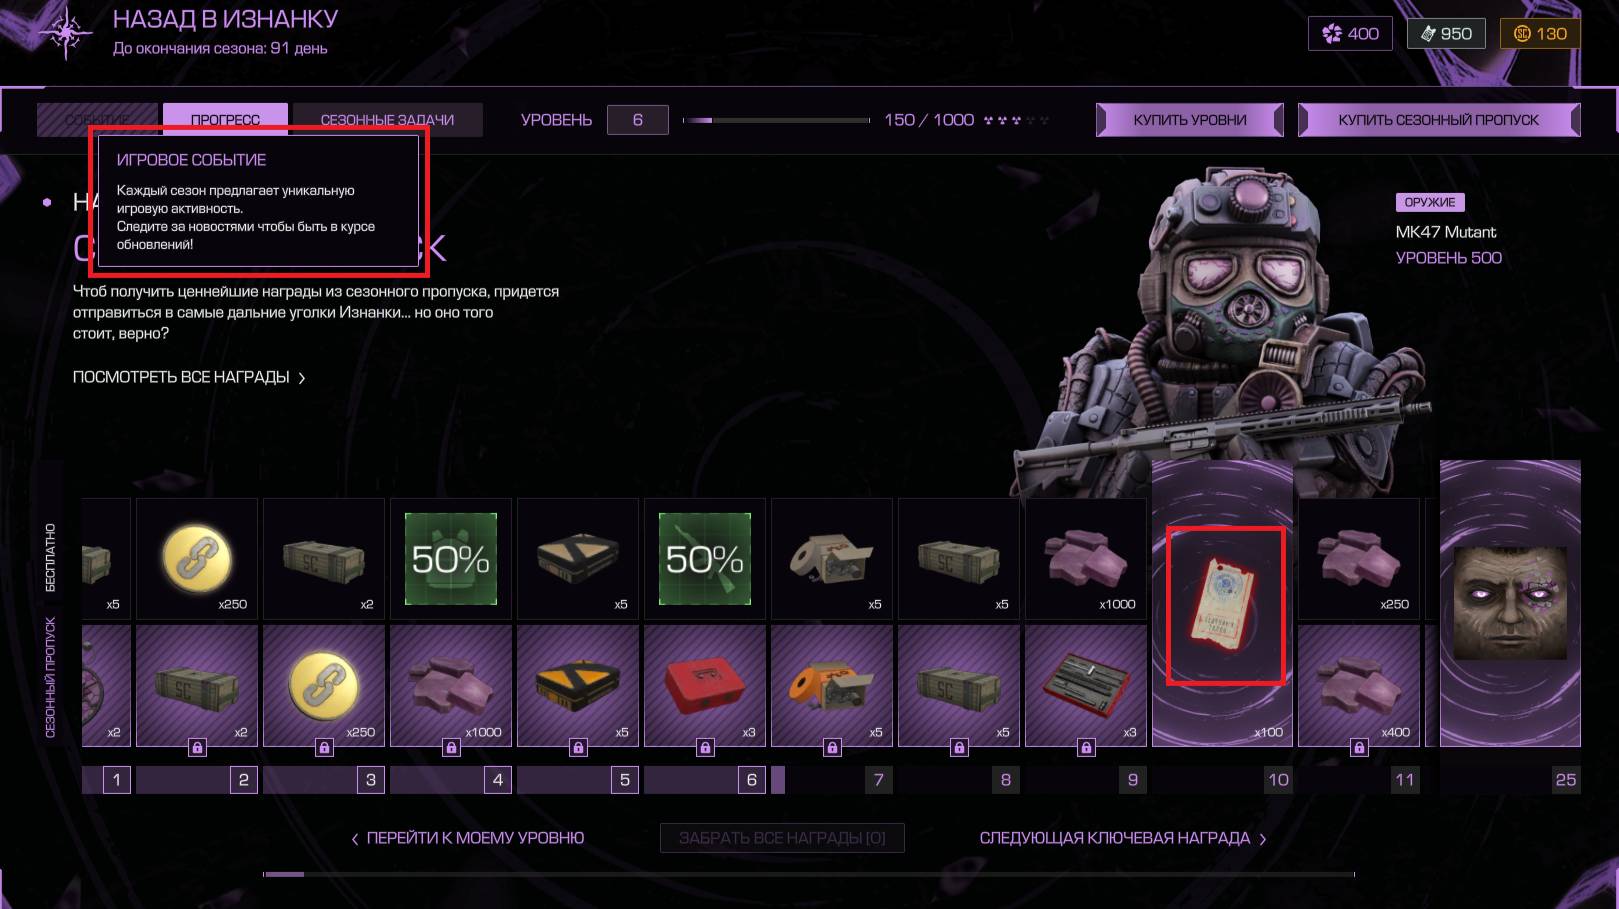Click the ticket currency counter showing 950
This screenshot has height=909, width=1619.
[1446, 33]
